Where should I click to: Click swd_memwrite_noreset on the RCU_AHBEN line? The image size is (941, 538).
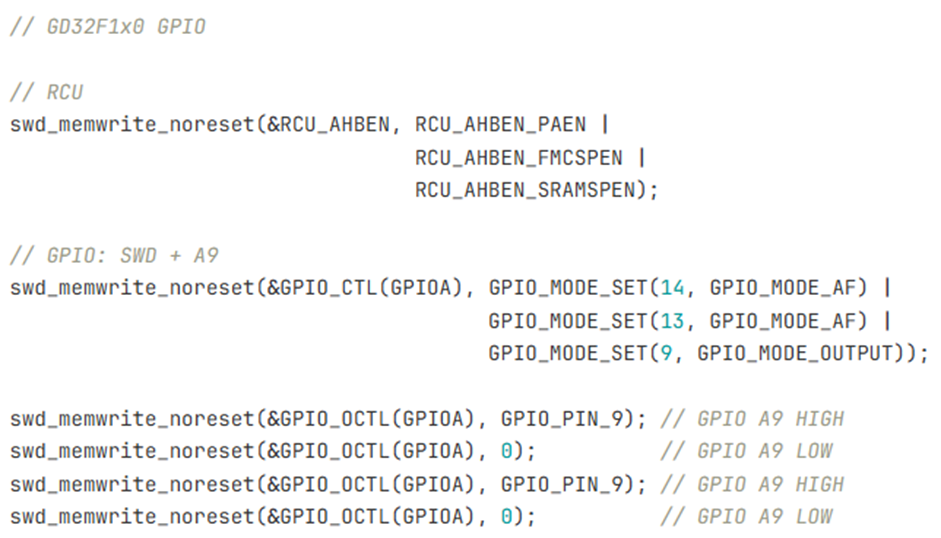(132, 125)
